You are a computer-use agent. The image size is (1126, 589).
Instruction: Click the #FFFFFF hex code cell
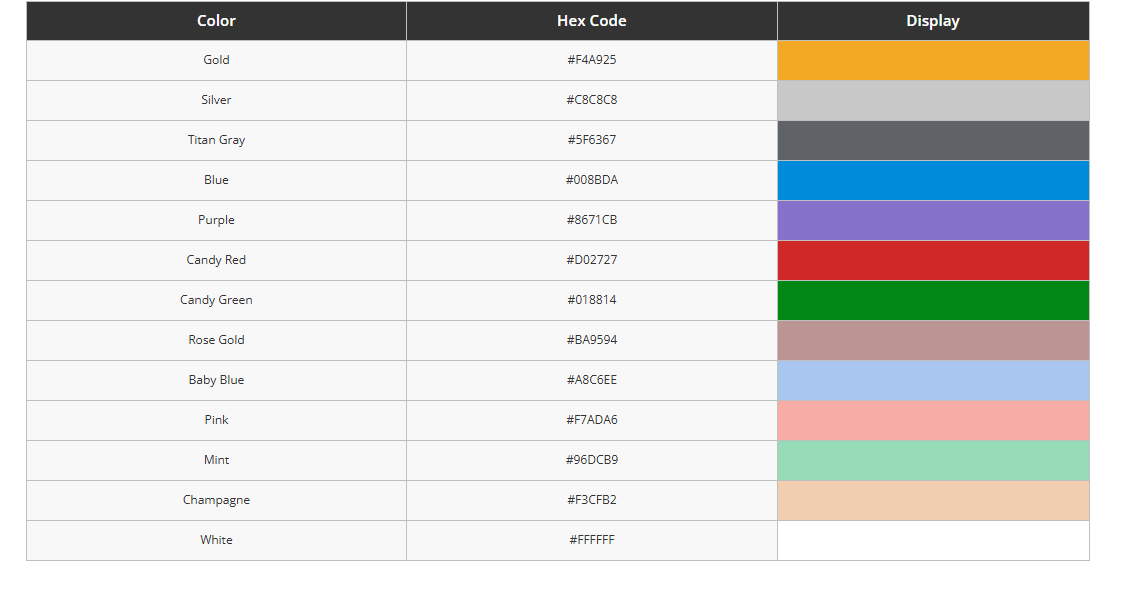click(592, 540)
